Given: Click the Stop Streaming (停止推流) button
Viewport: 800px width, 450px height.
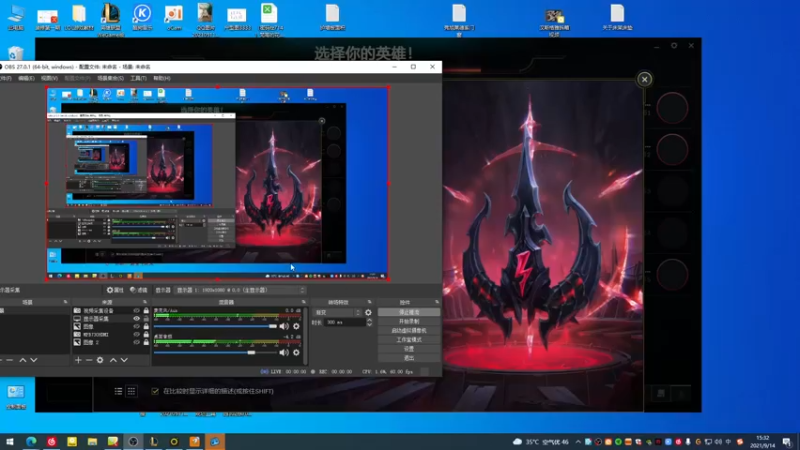Looking at the screenshot, I should pyautogui.click(x=408, y=312).
